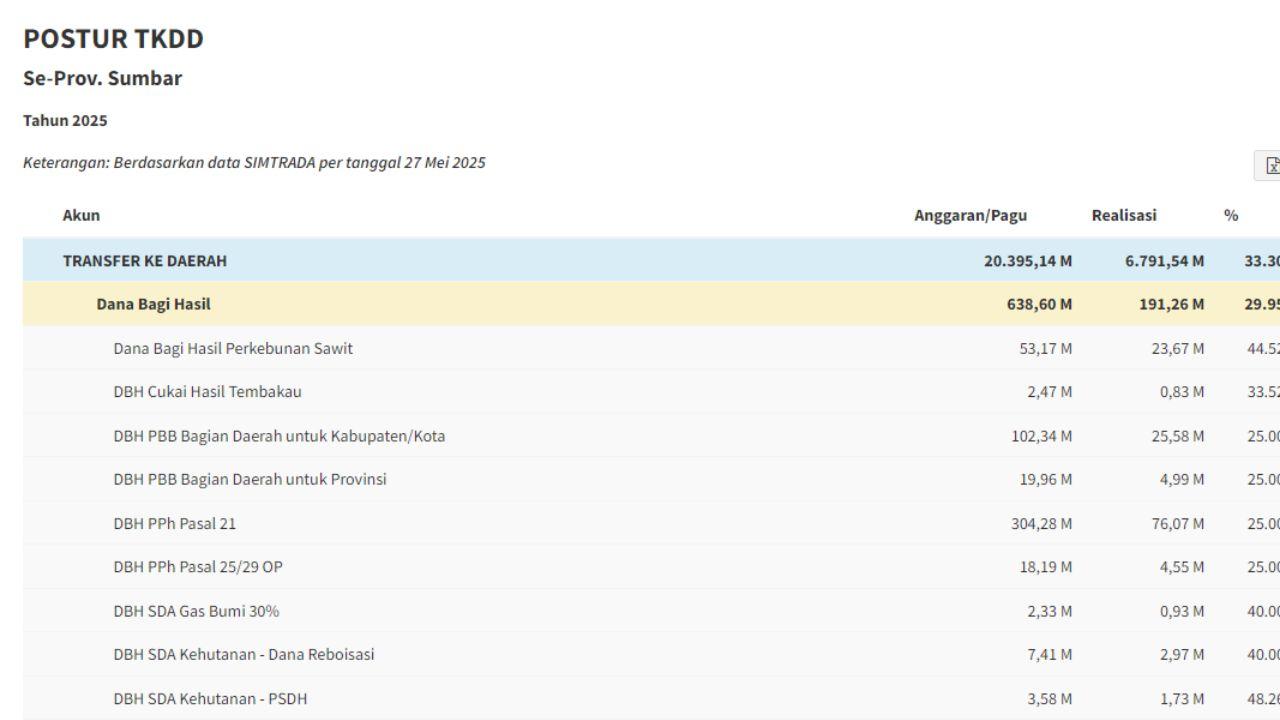Viewport: 1280px width, 720px height.
Task: Click the Realisasi column header
Action: click(1124, 215)
